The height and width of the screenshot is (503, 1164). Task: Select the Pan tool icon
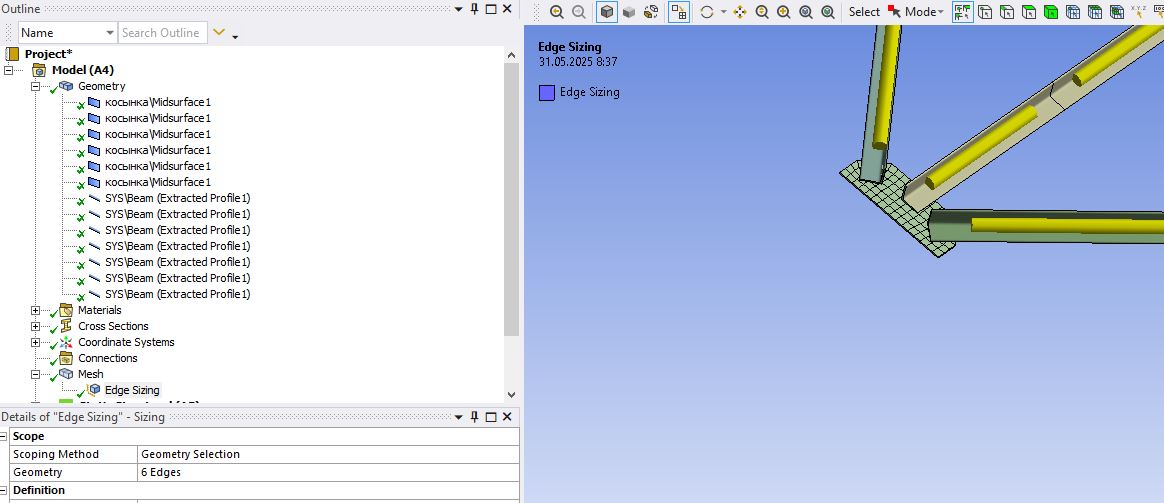739,12
